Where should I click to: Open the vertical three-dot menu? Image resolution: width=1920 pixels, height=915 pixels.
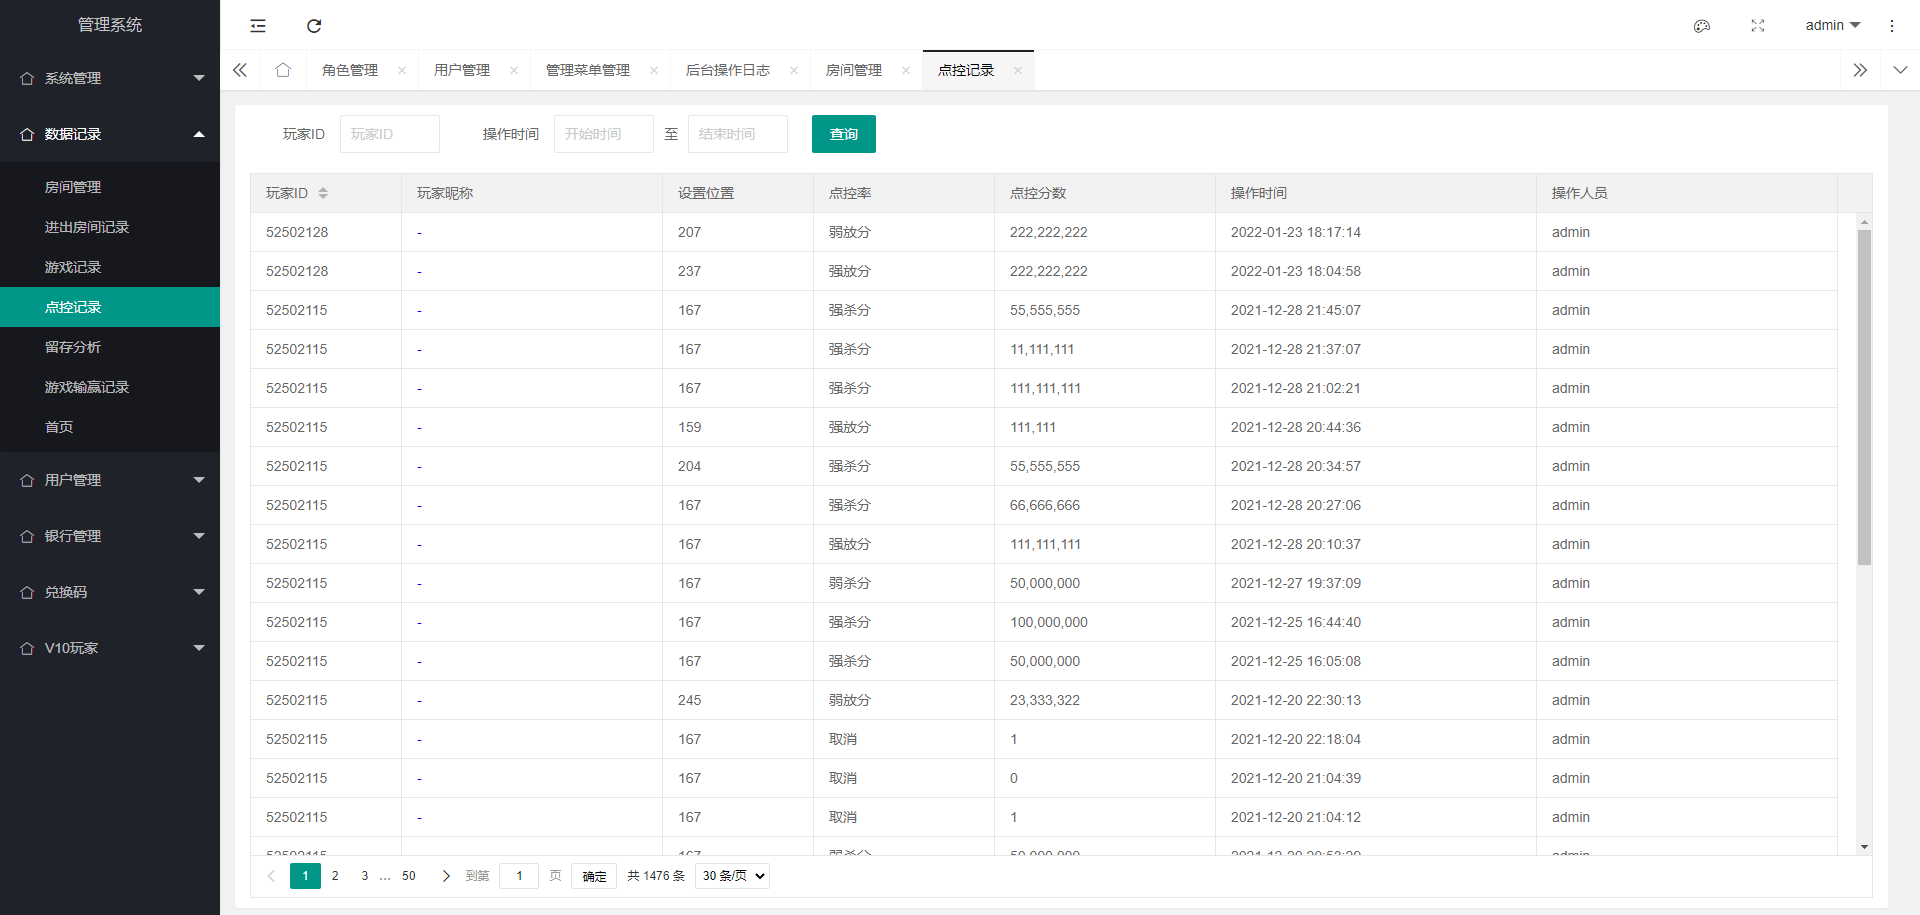1892,26
